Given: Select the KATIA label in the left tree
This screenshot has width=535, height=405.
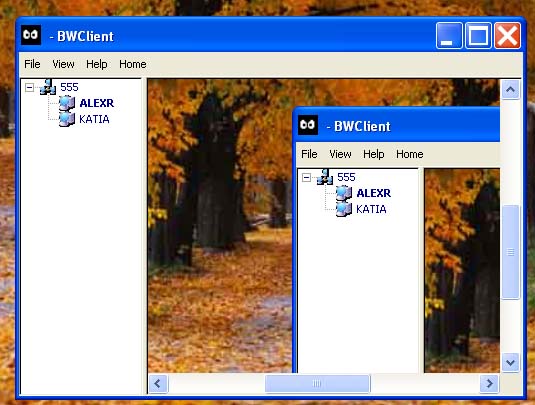Looking at the screenshot, I should 94,119.
